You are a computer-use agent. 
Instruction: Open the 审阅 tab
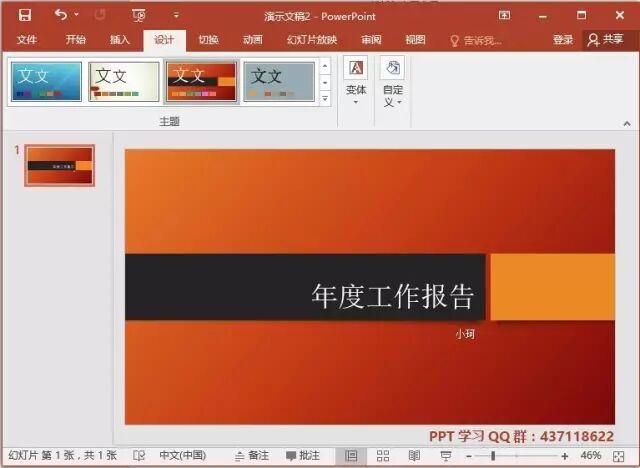coord(371,40)
